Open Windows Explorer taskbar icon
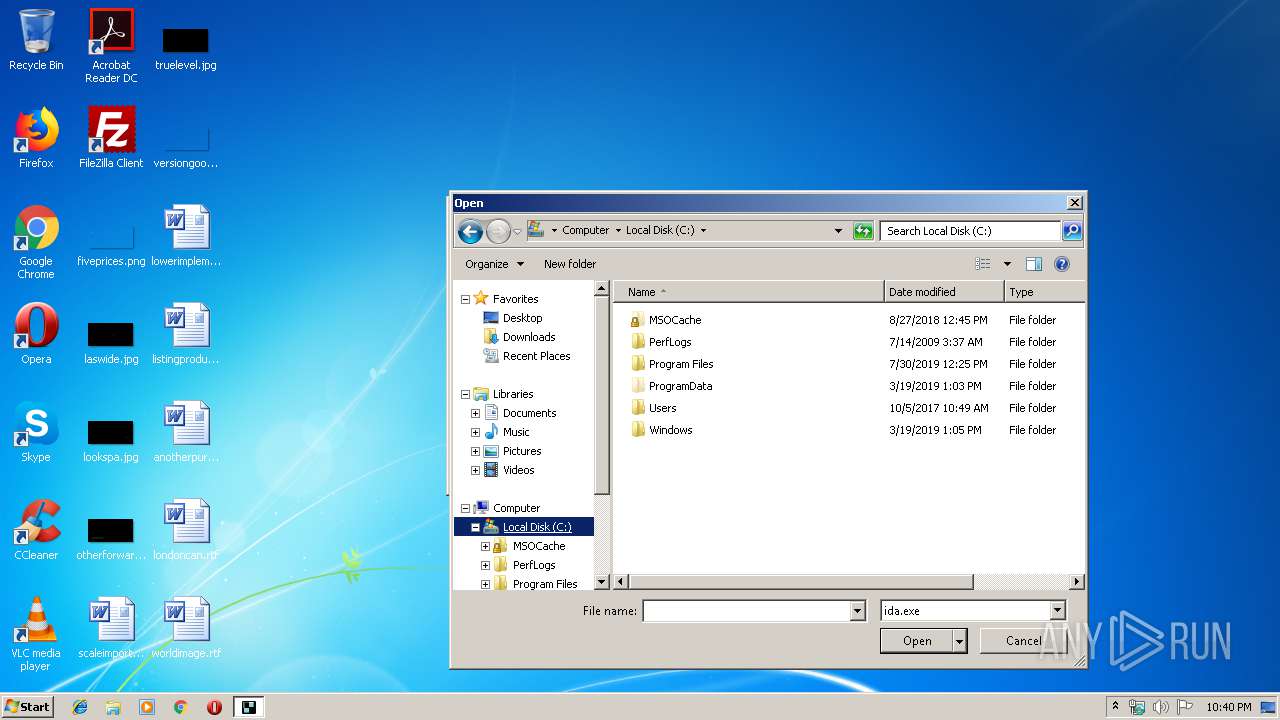Viewport: 1280px width, 720px height. pyautogui.click(x=113, y=707)
